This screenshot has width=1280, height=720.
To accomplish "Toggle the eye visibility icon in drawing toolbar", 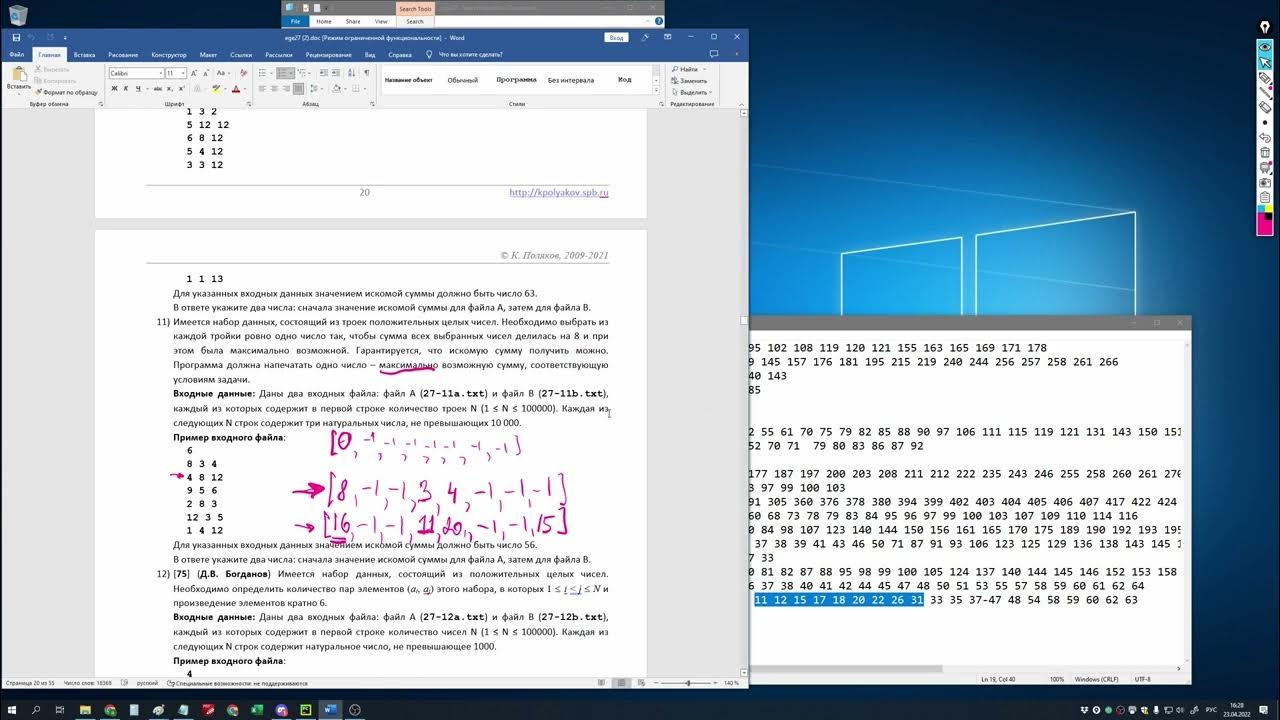I will [1265, 47].
